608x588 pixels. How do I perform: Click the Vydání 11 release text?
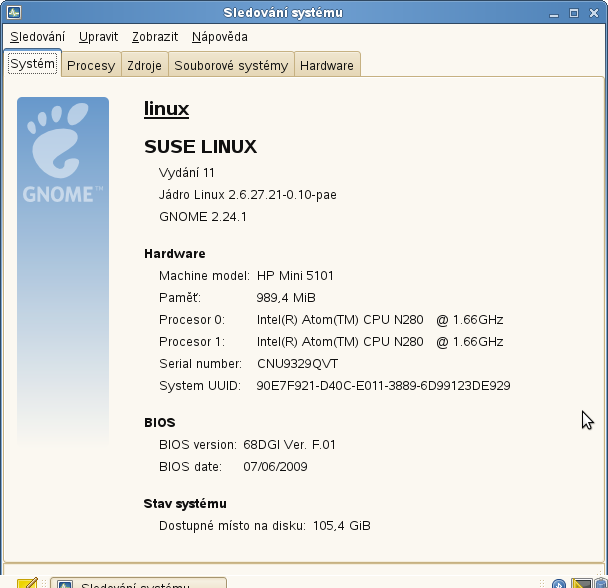[187, 173]
